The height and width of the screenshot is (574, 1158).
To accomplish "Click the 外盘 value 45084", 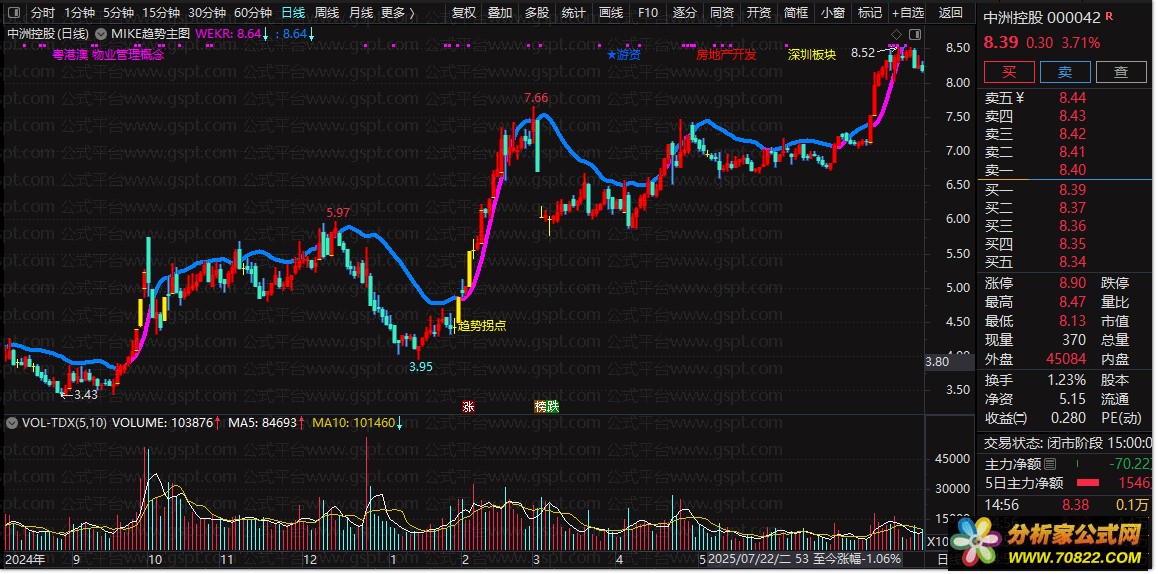I will [1066, 360].
